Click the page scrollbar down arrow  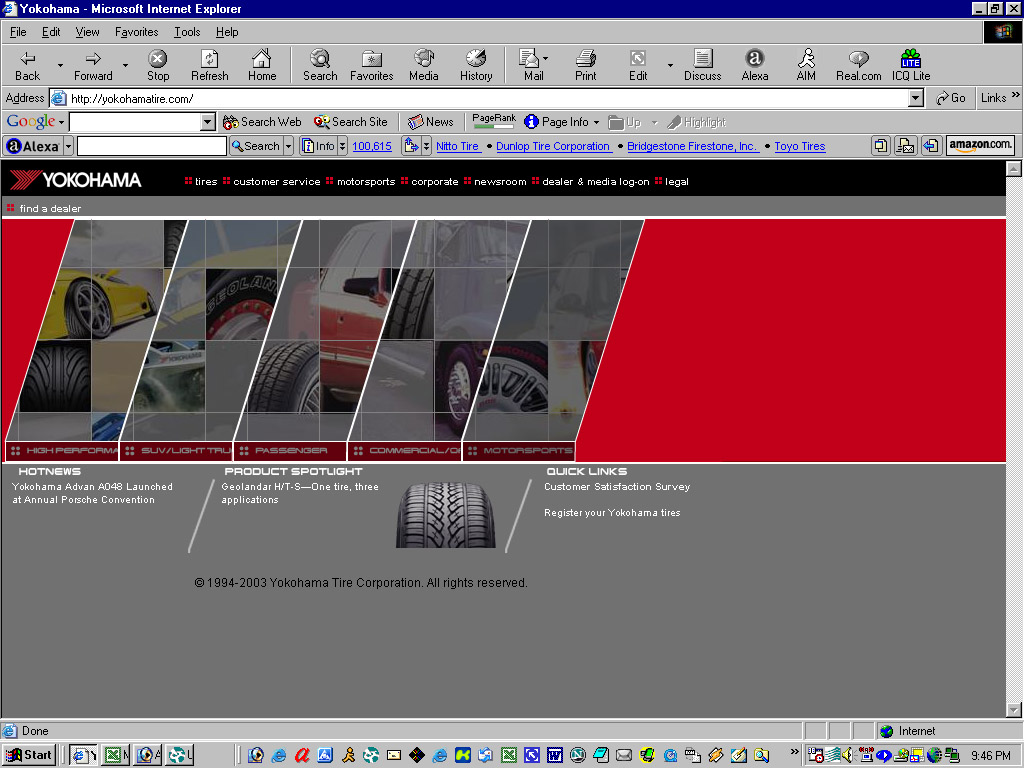point(1014,710)
